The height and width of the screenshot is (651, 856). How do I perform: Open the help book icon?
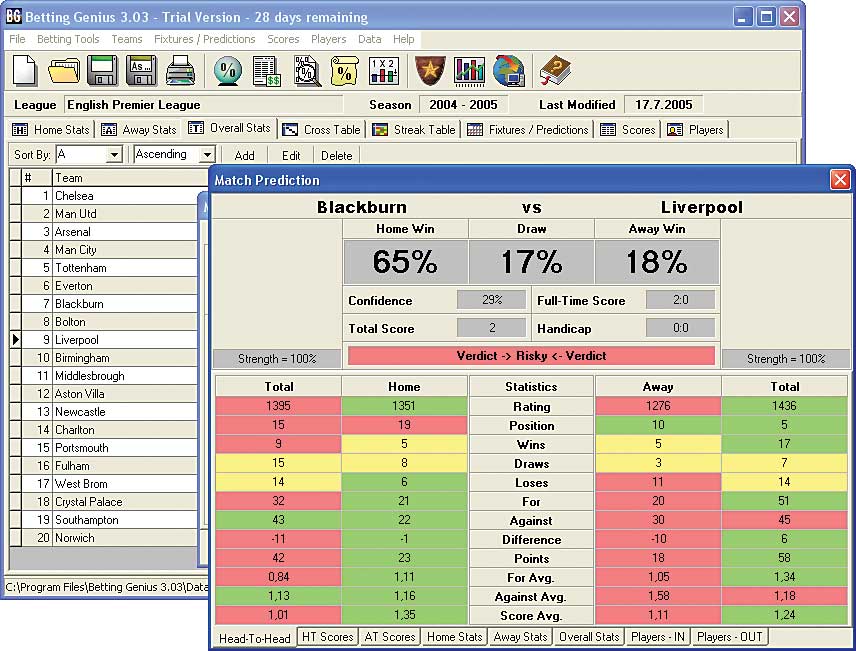tap(555, 71)
